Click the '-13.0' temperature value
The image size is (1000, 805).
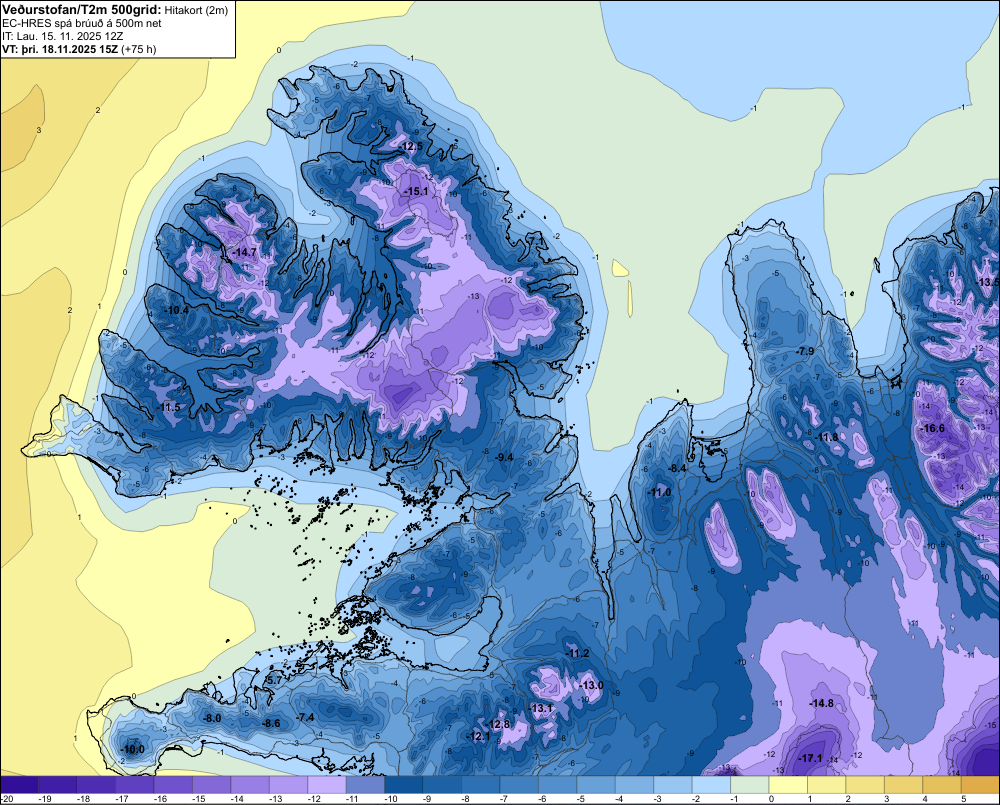(591, 685)
